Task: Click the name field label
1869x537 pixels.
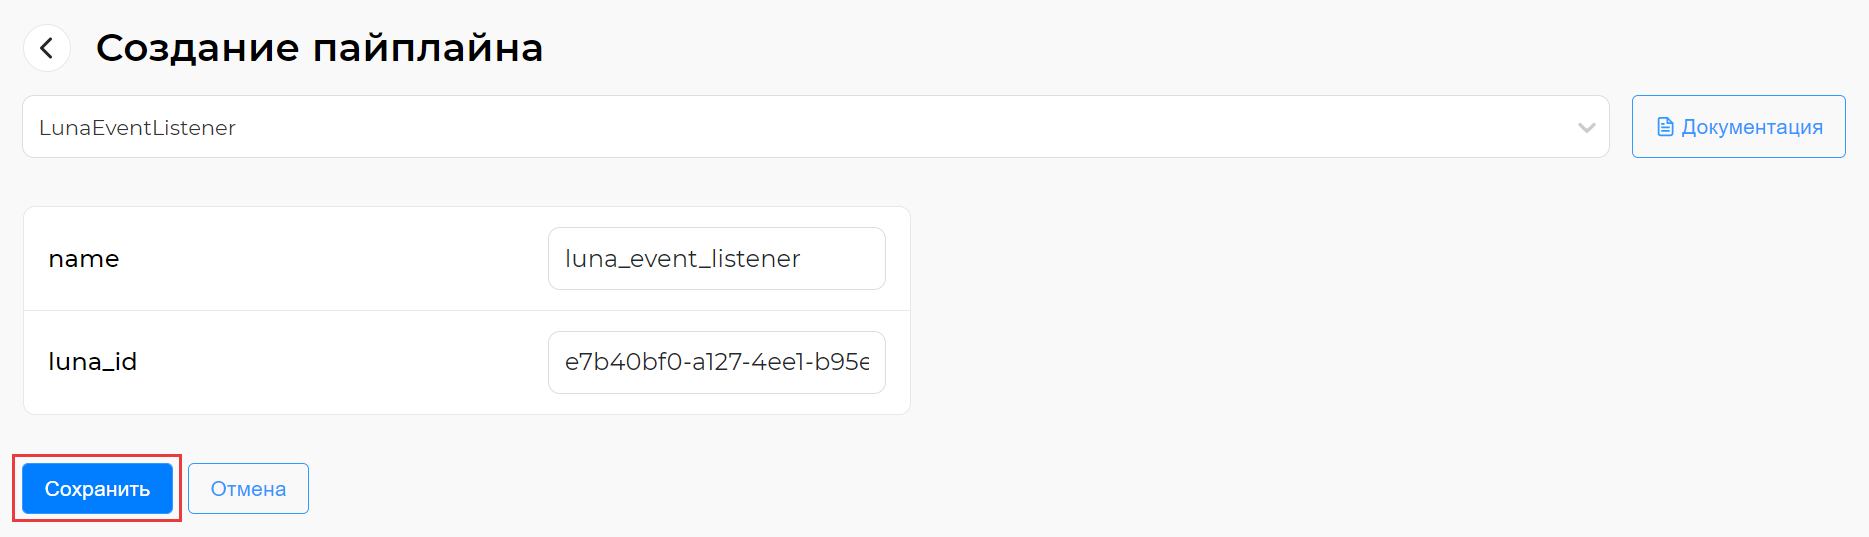Action: (84, 259)
